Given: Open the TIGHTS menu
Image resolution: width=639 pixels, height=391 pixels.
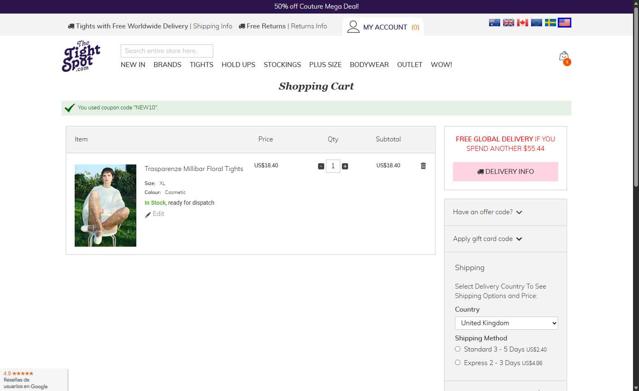Looking at the screenshot, I should [201, 65].
